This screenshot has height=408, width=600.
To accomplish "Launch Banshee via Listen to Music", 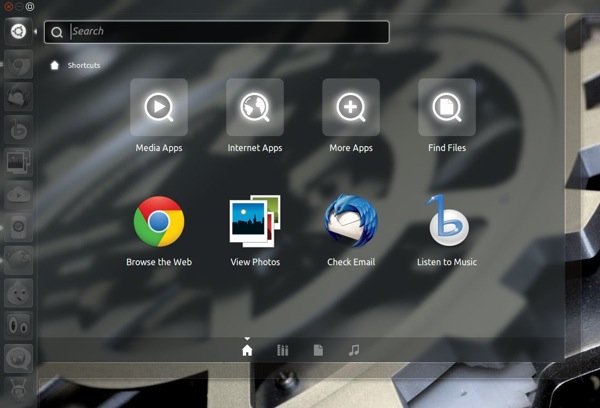I will pyautogui.click(x=447, y=221).
